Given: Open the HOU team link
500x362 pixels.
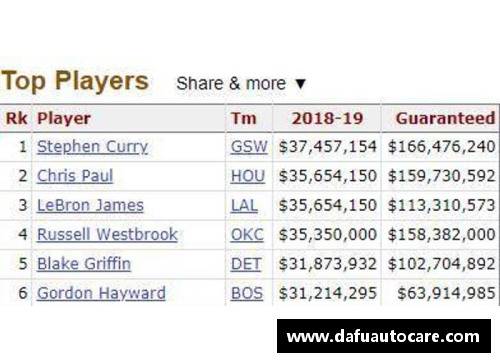Looking at the screenshot, I should tap(248, 176).
